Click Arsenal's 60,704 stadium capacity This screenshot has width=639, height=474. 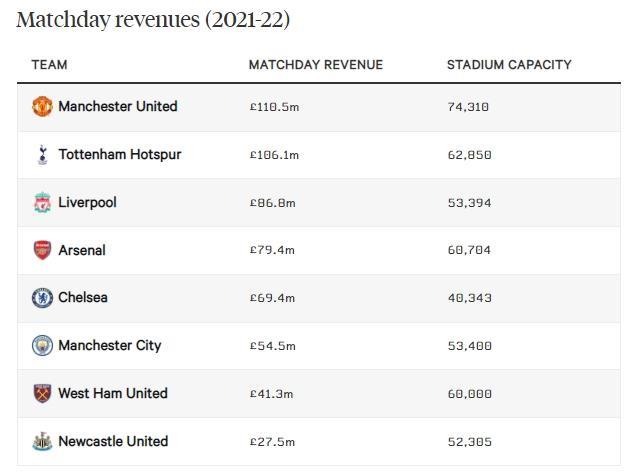tap(469, 250)
